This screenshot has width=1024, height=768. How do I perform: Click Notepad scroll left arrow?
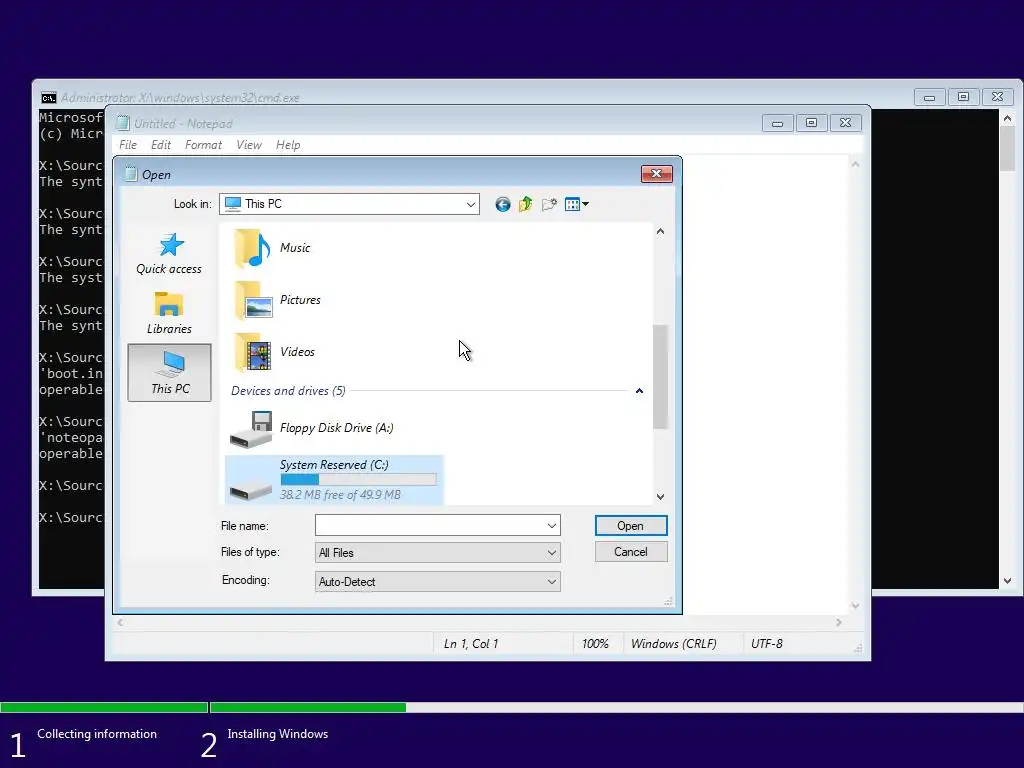point(120,623)
